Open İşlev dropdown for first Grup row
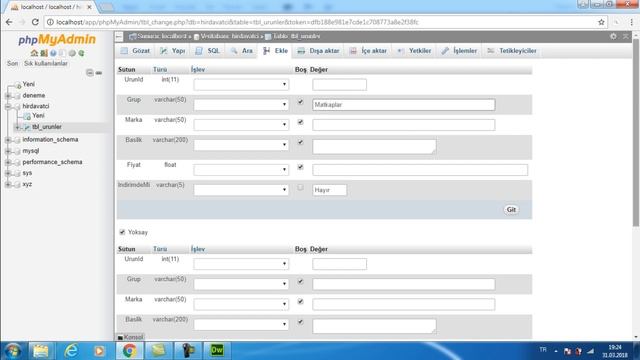Screen dimensions: 640x360 (241, 104)
